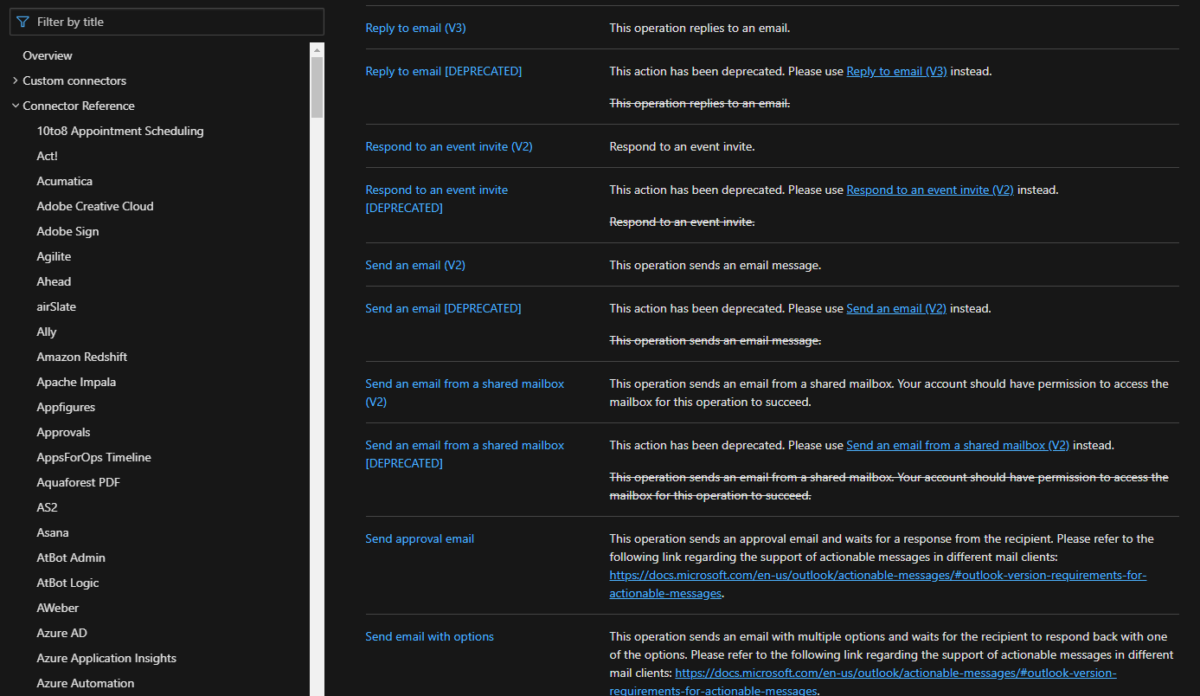Screen dimensions: 1200x696
Task: Expand the Custom connectors section
Action: click(16, 80)
